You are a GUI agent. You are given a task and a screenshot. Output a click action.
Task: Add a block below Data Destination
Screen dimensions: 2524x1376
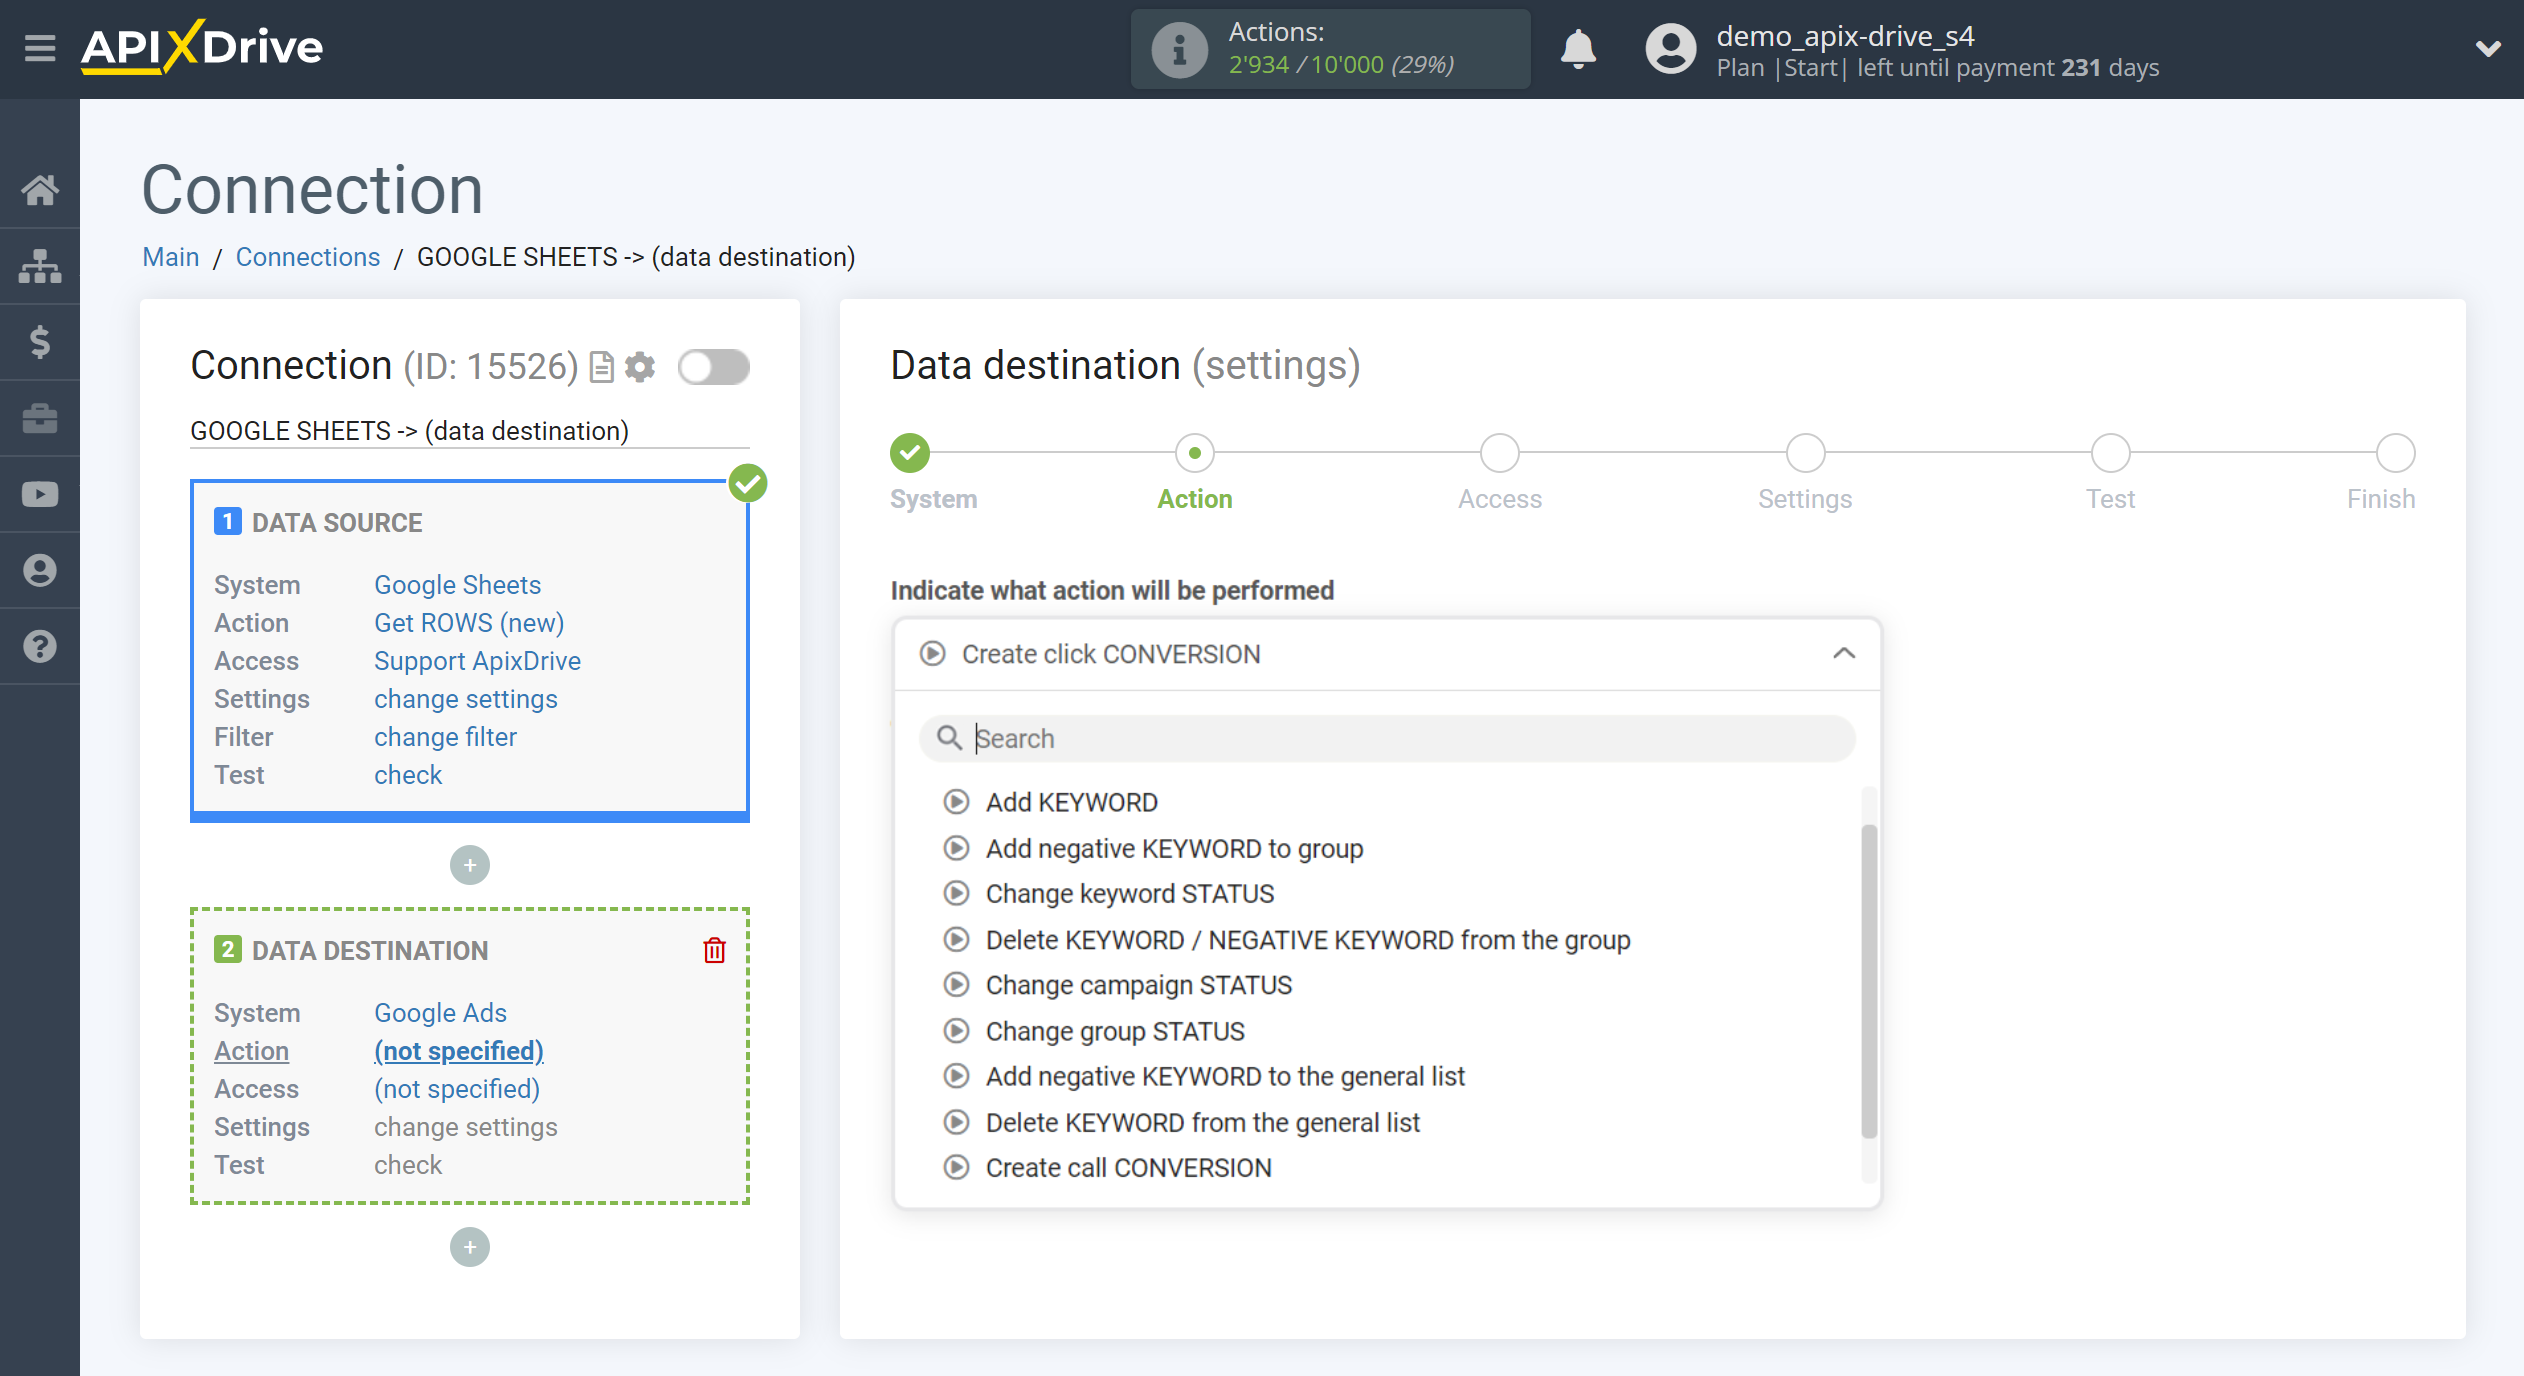point(470,1247)
